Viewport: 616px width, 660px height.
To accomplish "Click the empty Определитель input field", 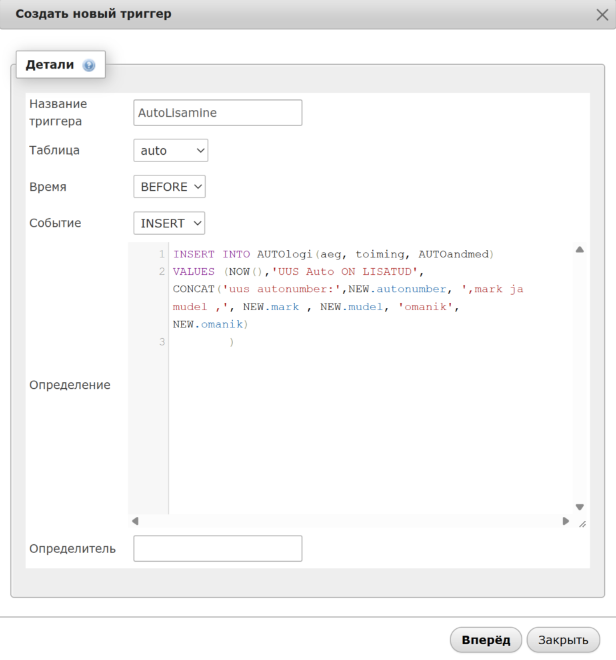I will click(217, 548).
